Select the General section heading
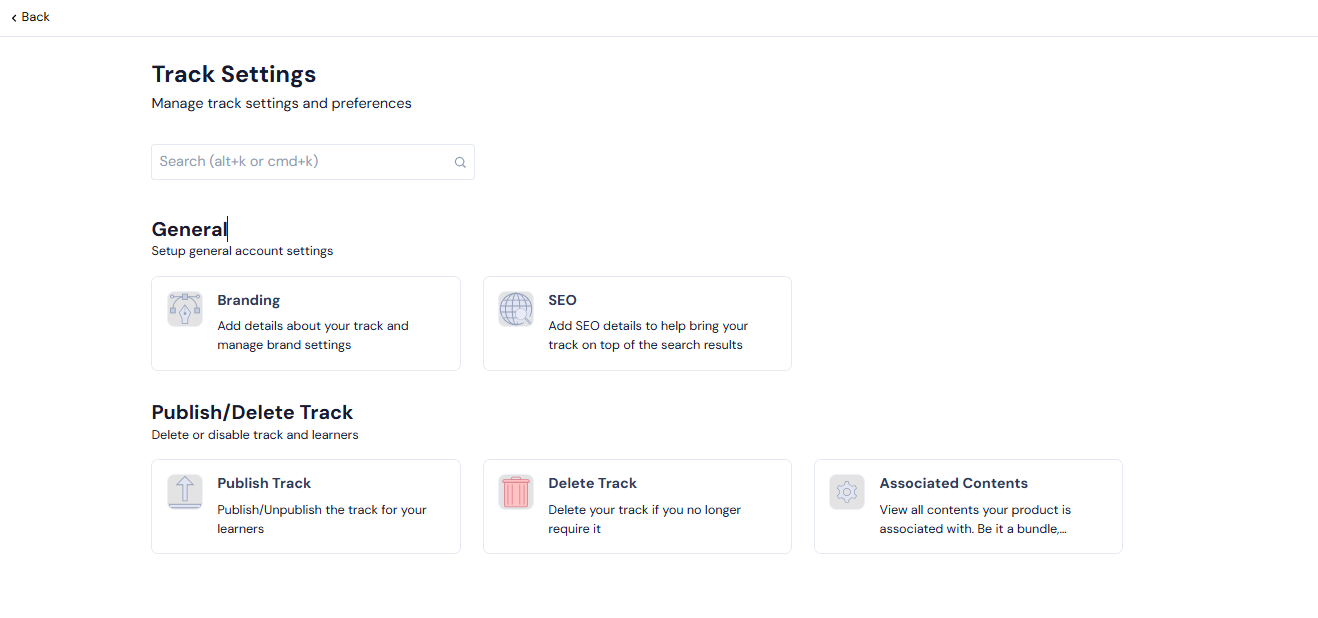Viewport: 1318px width, 618px height. (x=188, y=229)
